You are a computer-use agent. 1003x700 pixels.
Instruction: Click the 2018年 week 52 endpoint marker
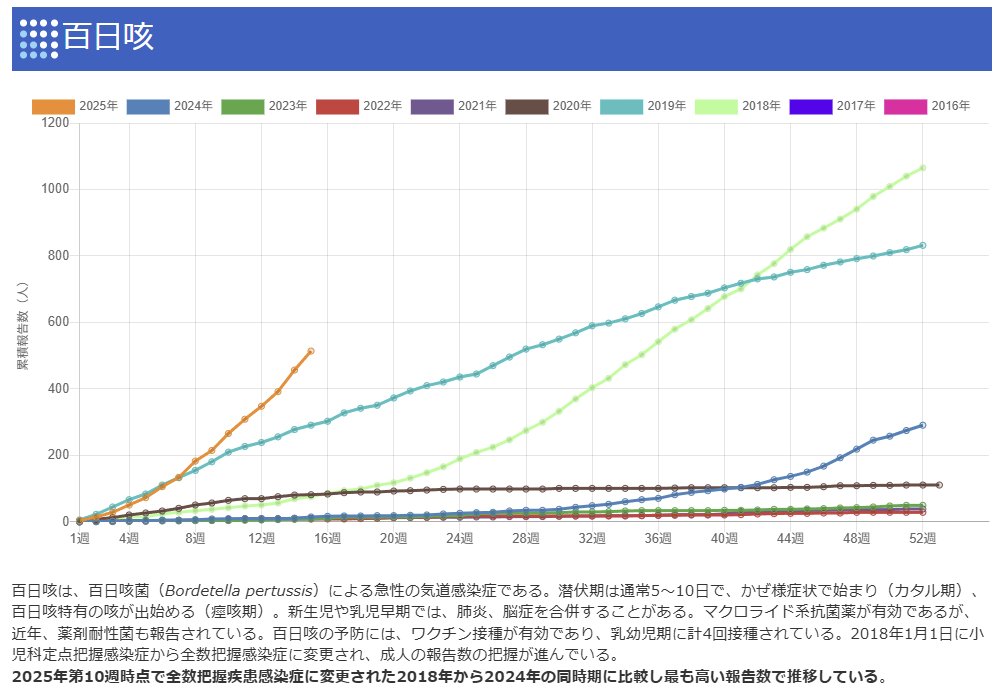(922, 168)
